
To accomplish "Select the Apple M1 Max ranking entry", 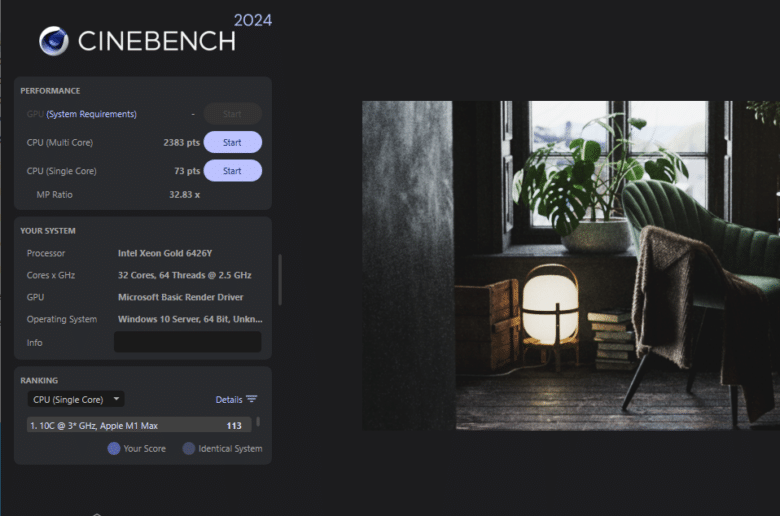I will pyautogui.click(x=139, y=425).
